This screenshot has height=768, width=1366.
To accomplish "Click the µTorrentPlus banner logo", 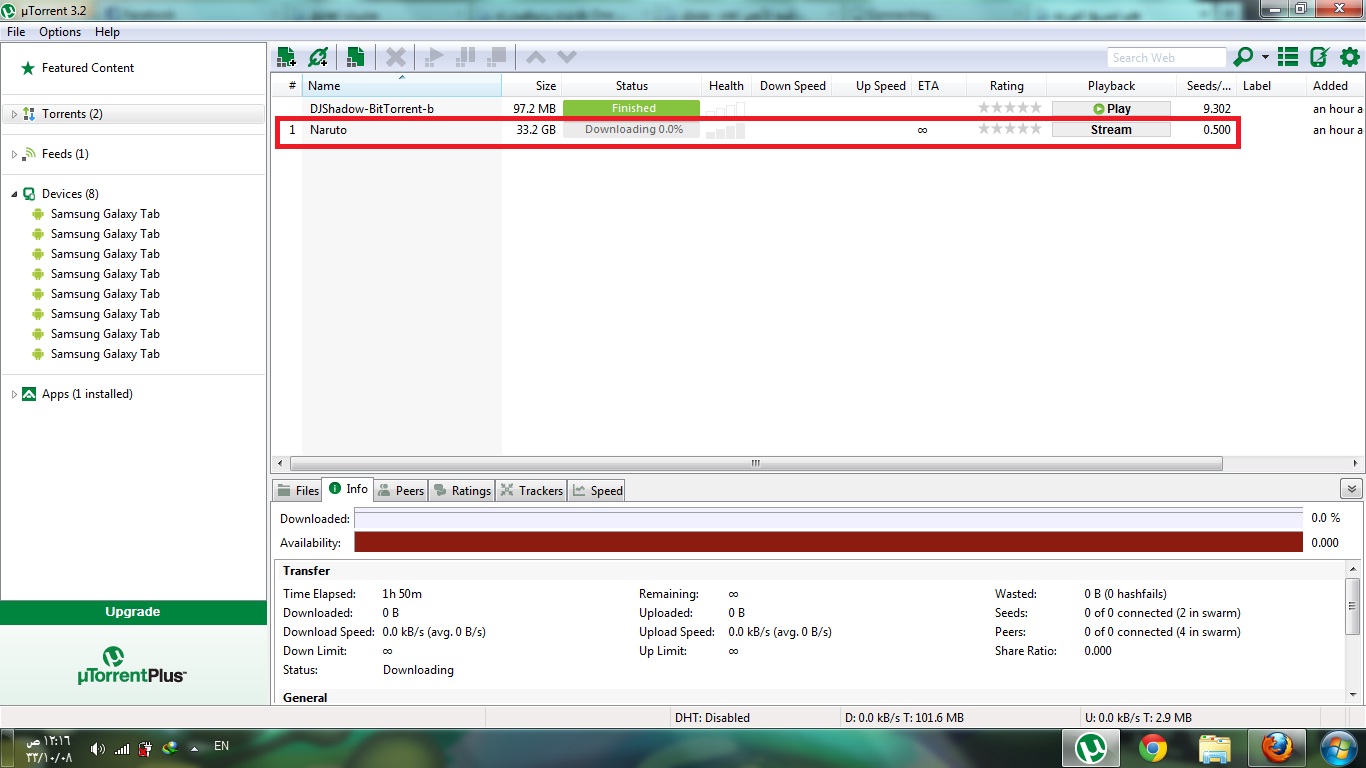I will 132,664.
